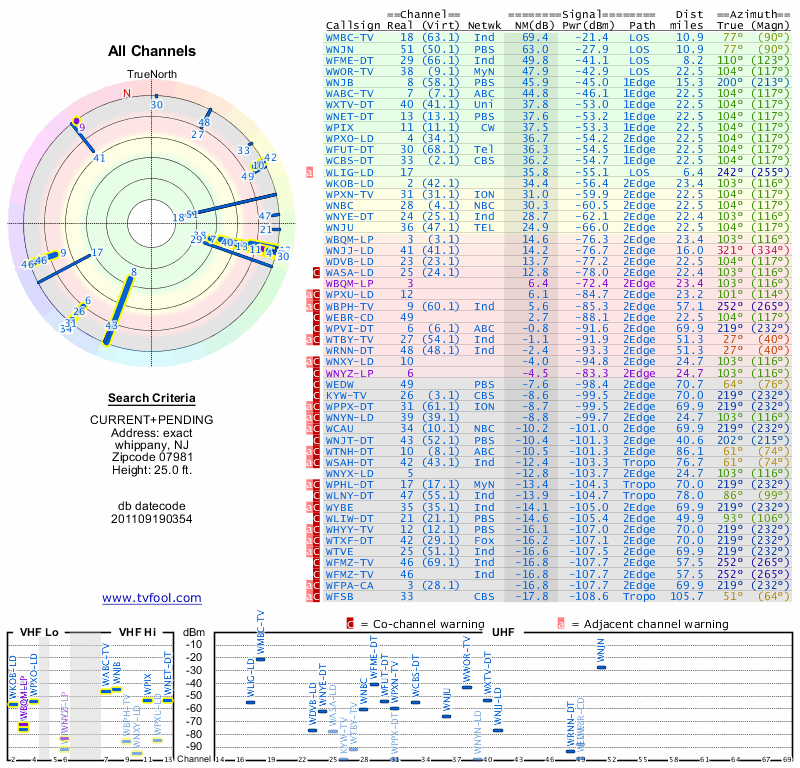Click channel 30 marker at radar top
800x768 pixels.
click(x=156, y=96)
